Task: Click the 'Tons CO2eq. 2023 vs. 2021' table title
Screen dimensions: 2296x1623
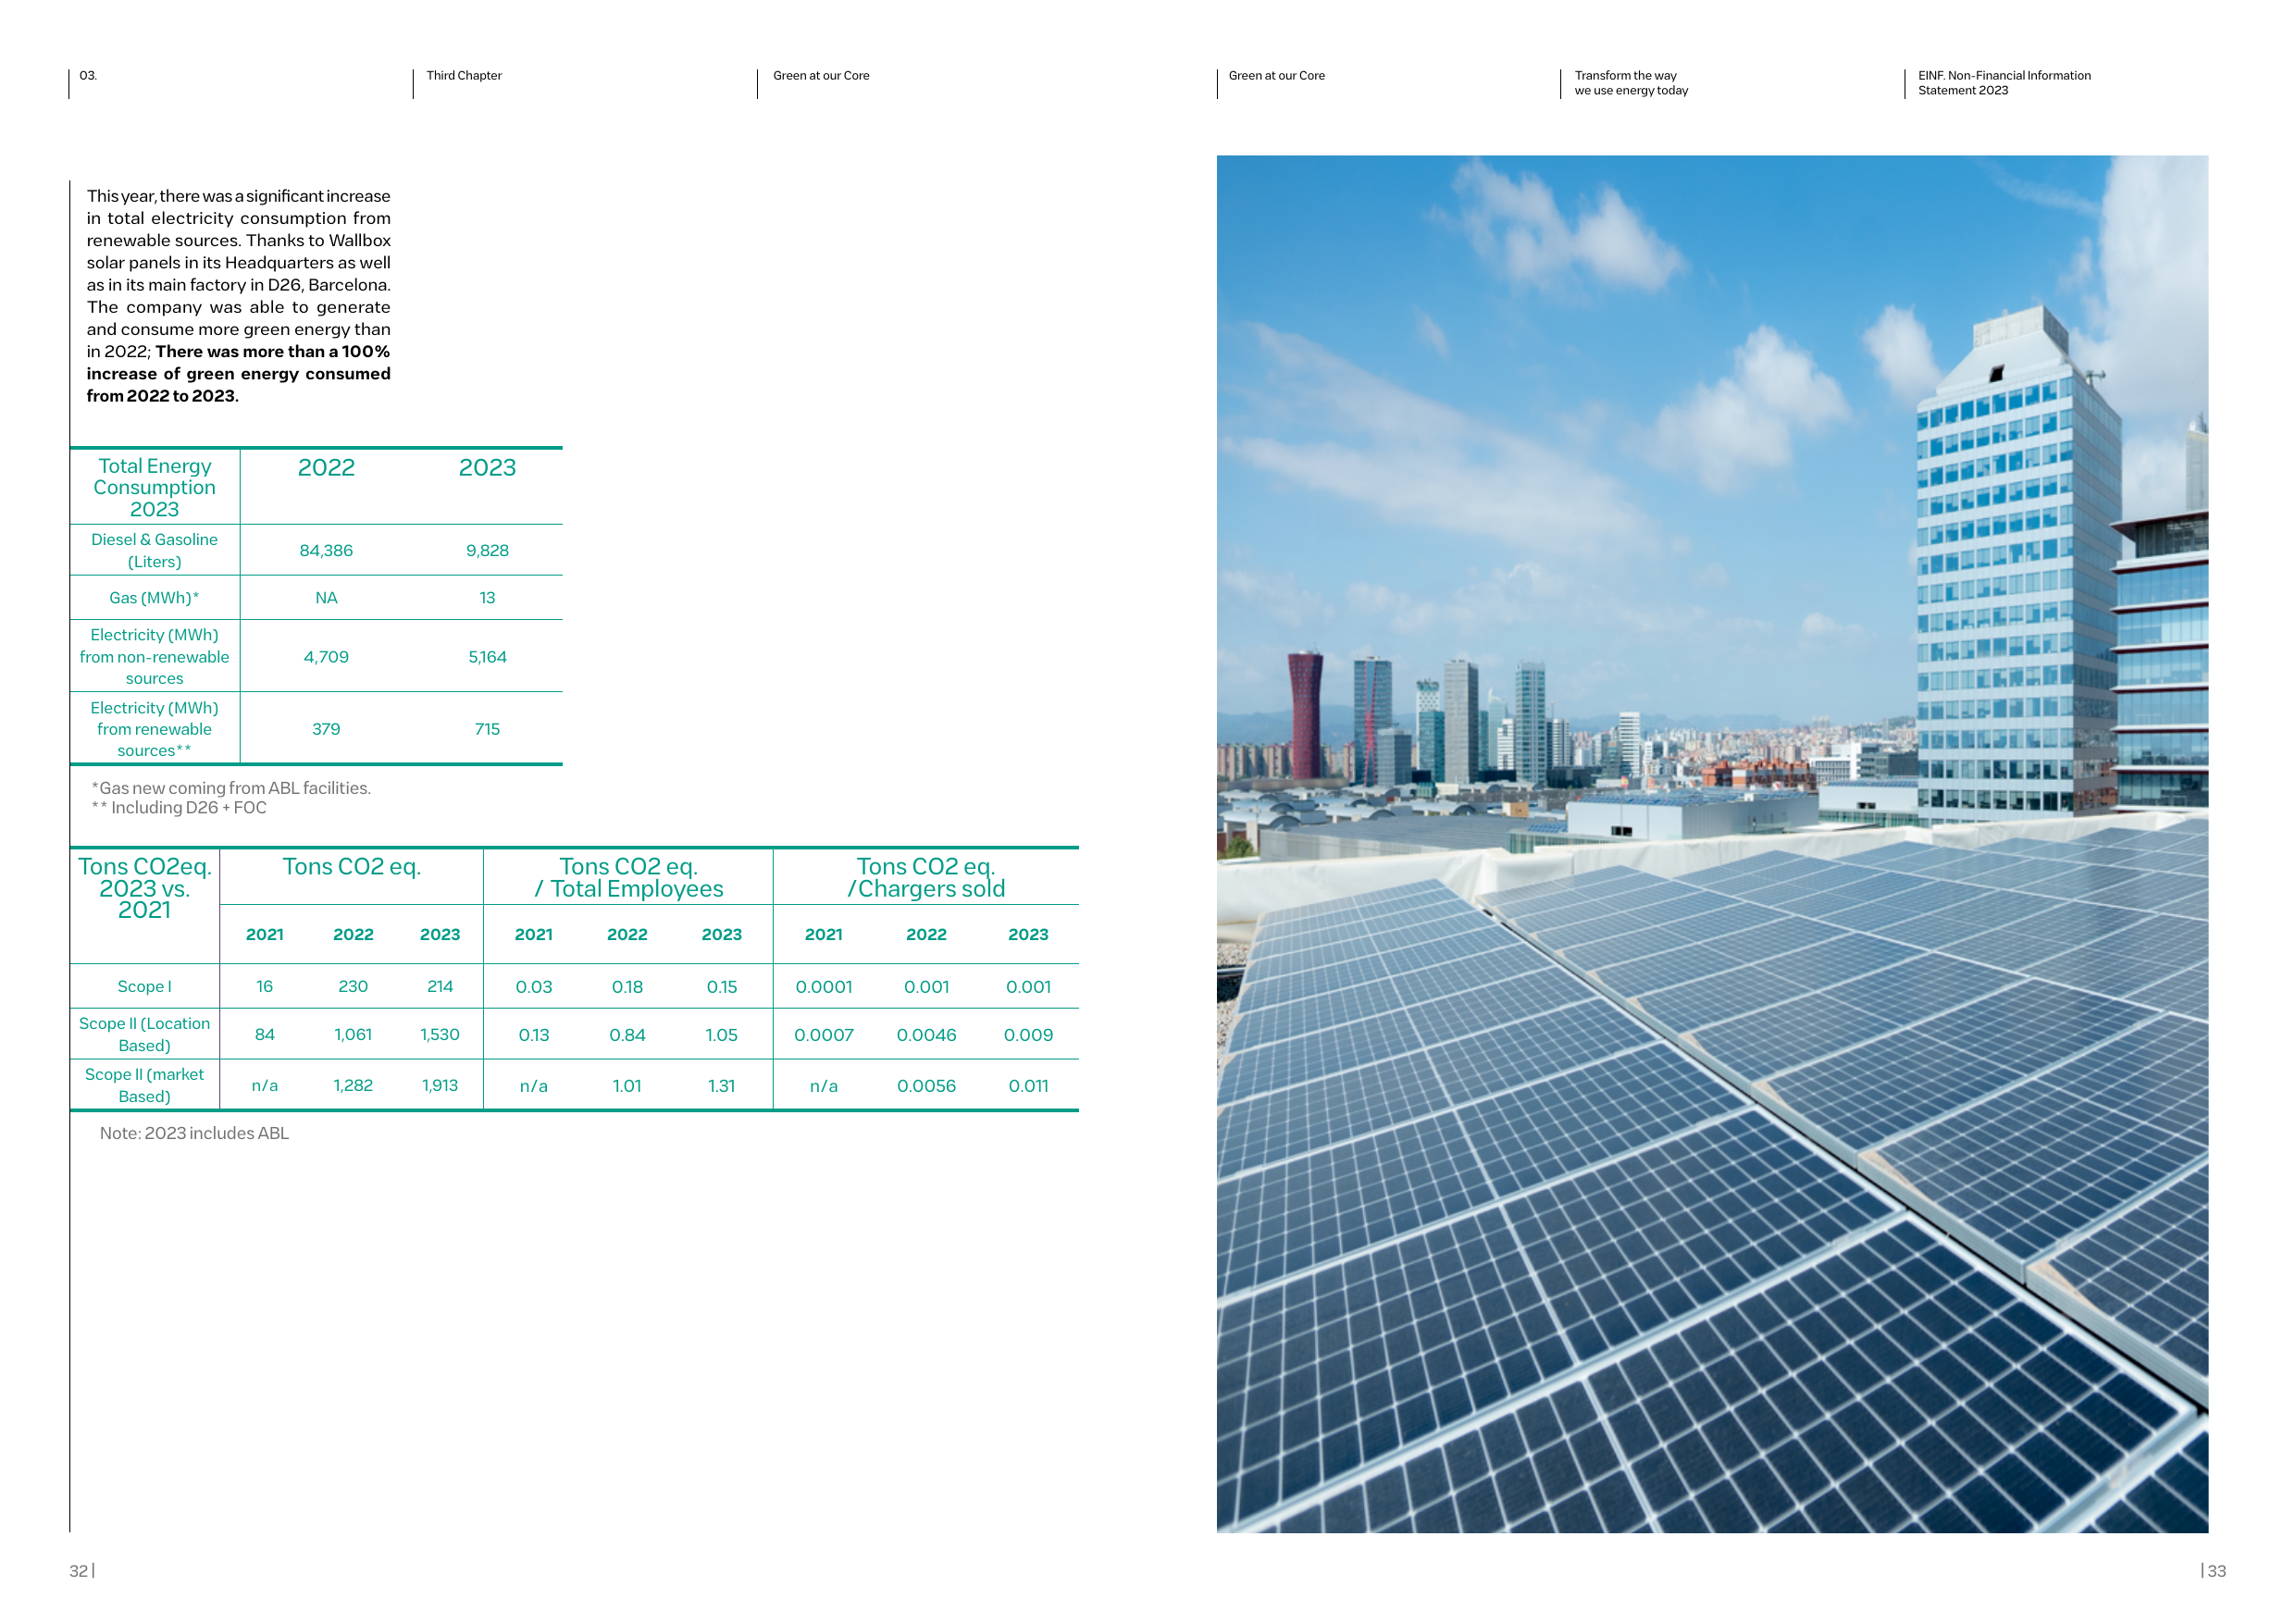Action: pos(145,888)
